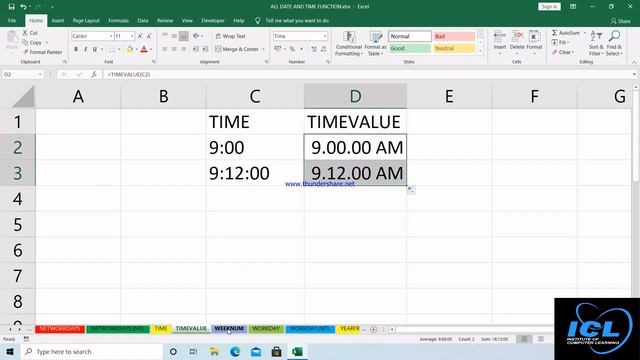Click the Insert Function fx icon
Viewport: 640px width, 360px height.
coord(94,74)
